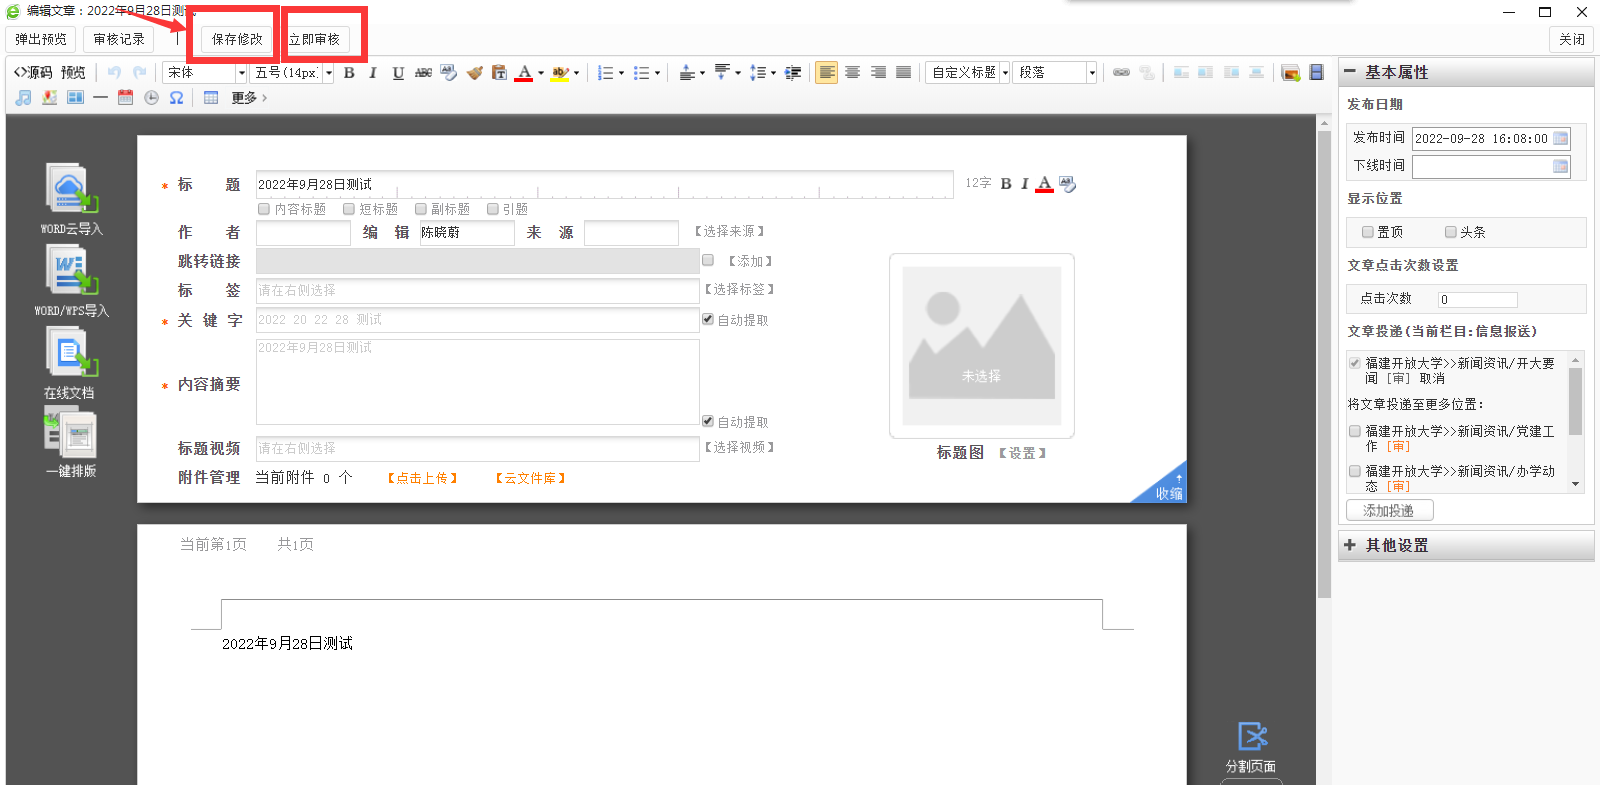Toggle underline formatting in the toolbar

coord(398,73)
